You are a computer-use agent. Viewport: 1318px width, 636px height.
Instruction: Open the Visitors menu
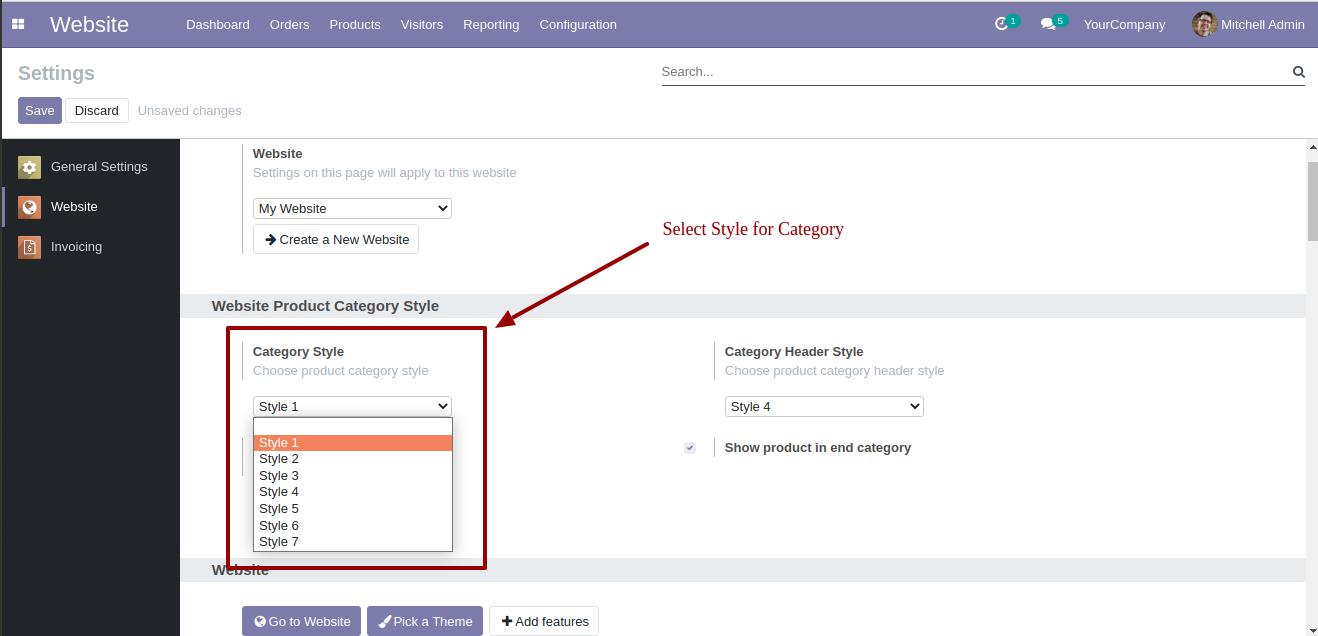pyautogui.click(x=422, y=24)
